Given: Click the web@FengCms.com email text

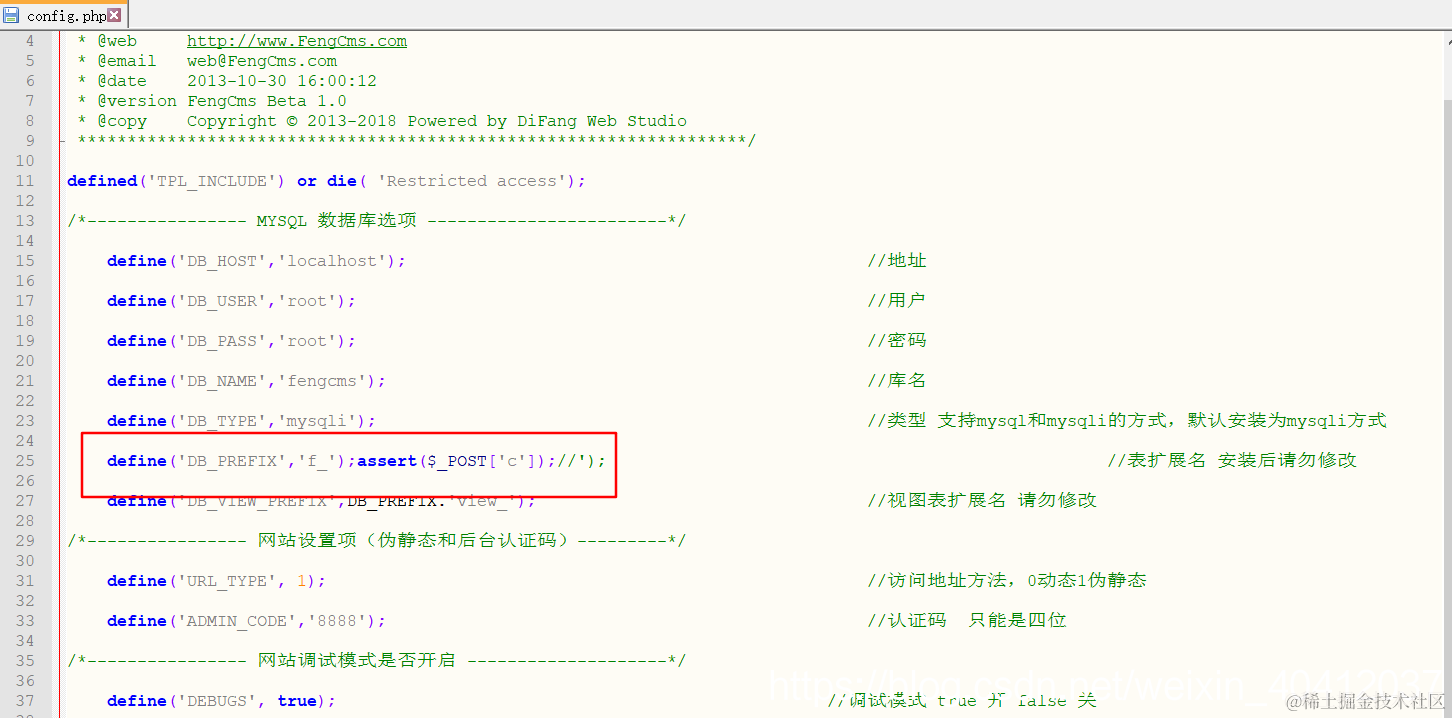Looking at the screenshot, I should tap(262, 60).
